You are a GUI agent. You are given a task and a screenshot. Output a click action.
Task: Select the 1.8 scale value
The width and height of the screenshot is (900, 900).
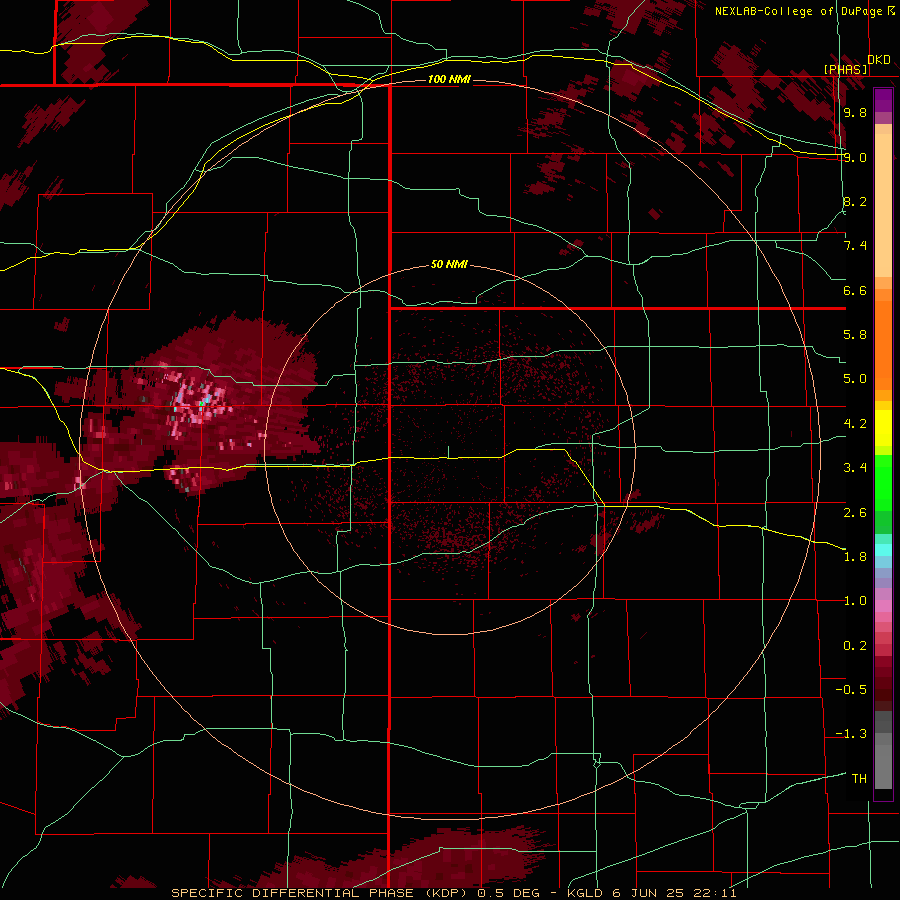(855, 557)
